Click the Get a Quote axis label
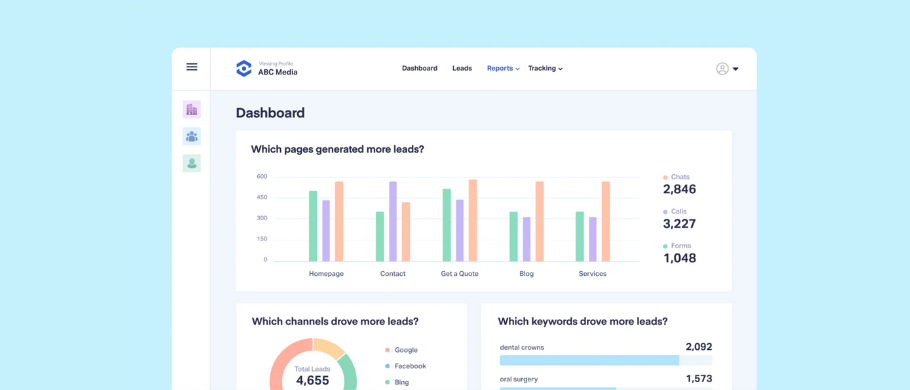This screenshot has height=390, width=910. pyautogui.click(x=460, y=274)
